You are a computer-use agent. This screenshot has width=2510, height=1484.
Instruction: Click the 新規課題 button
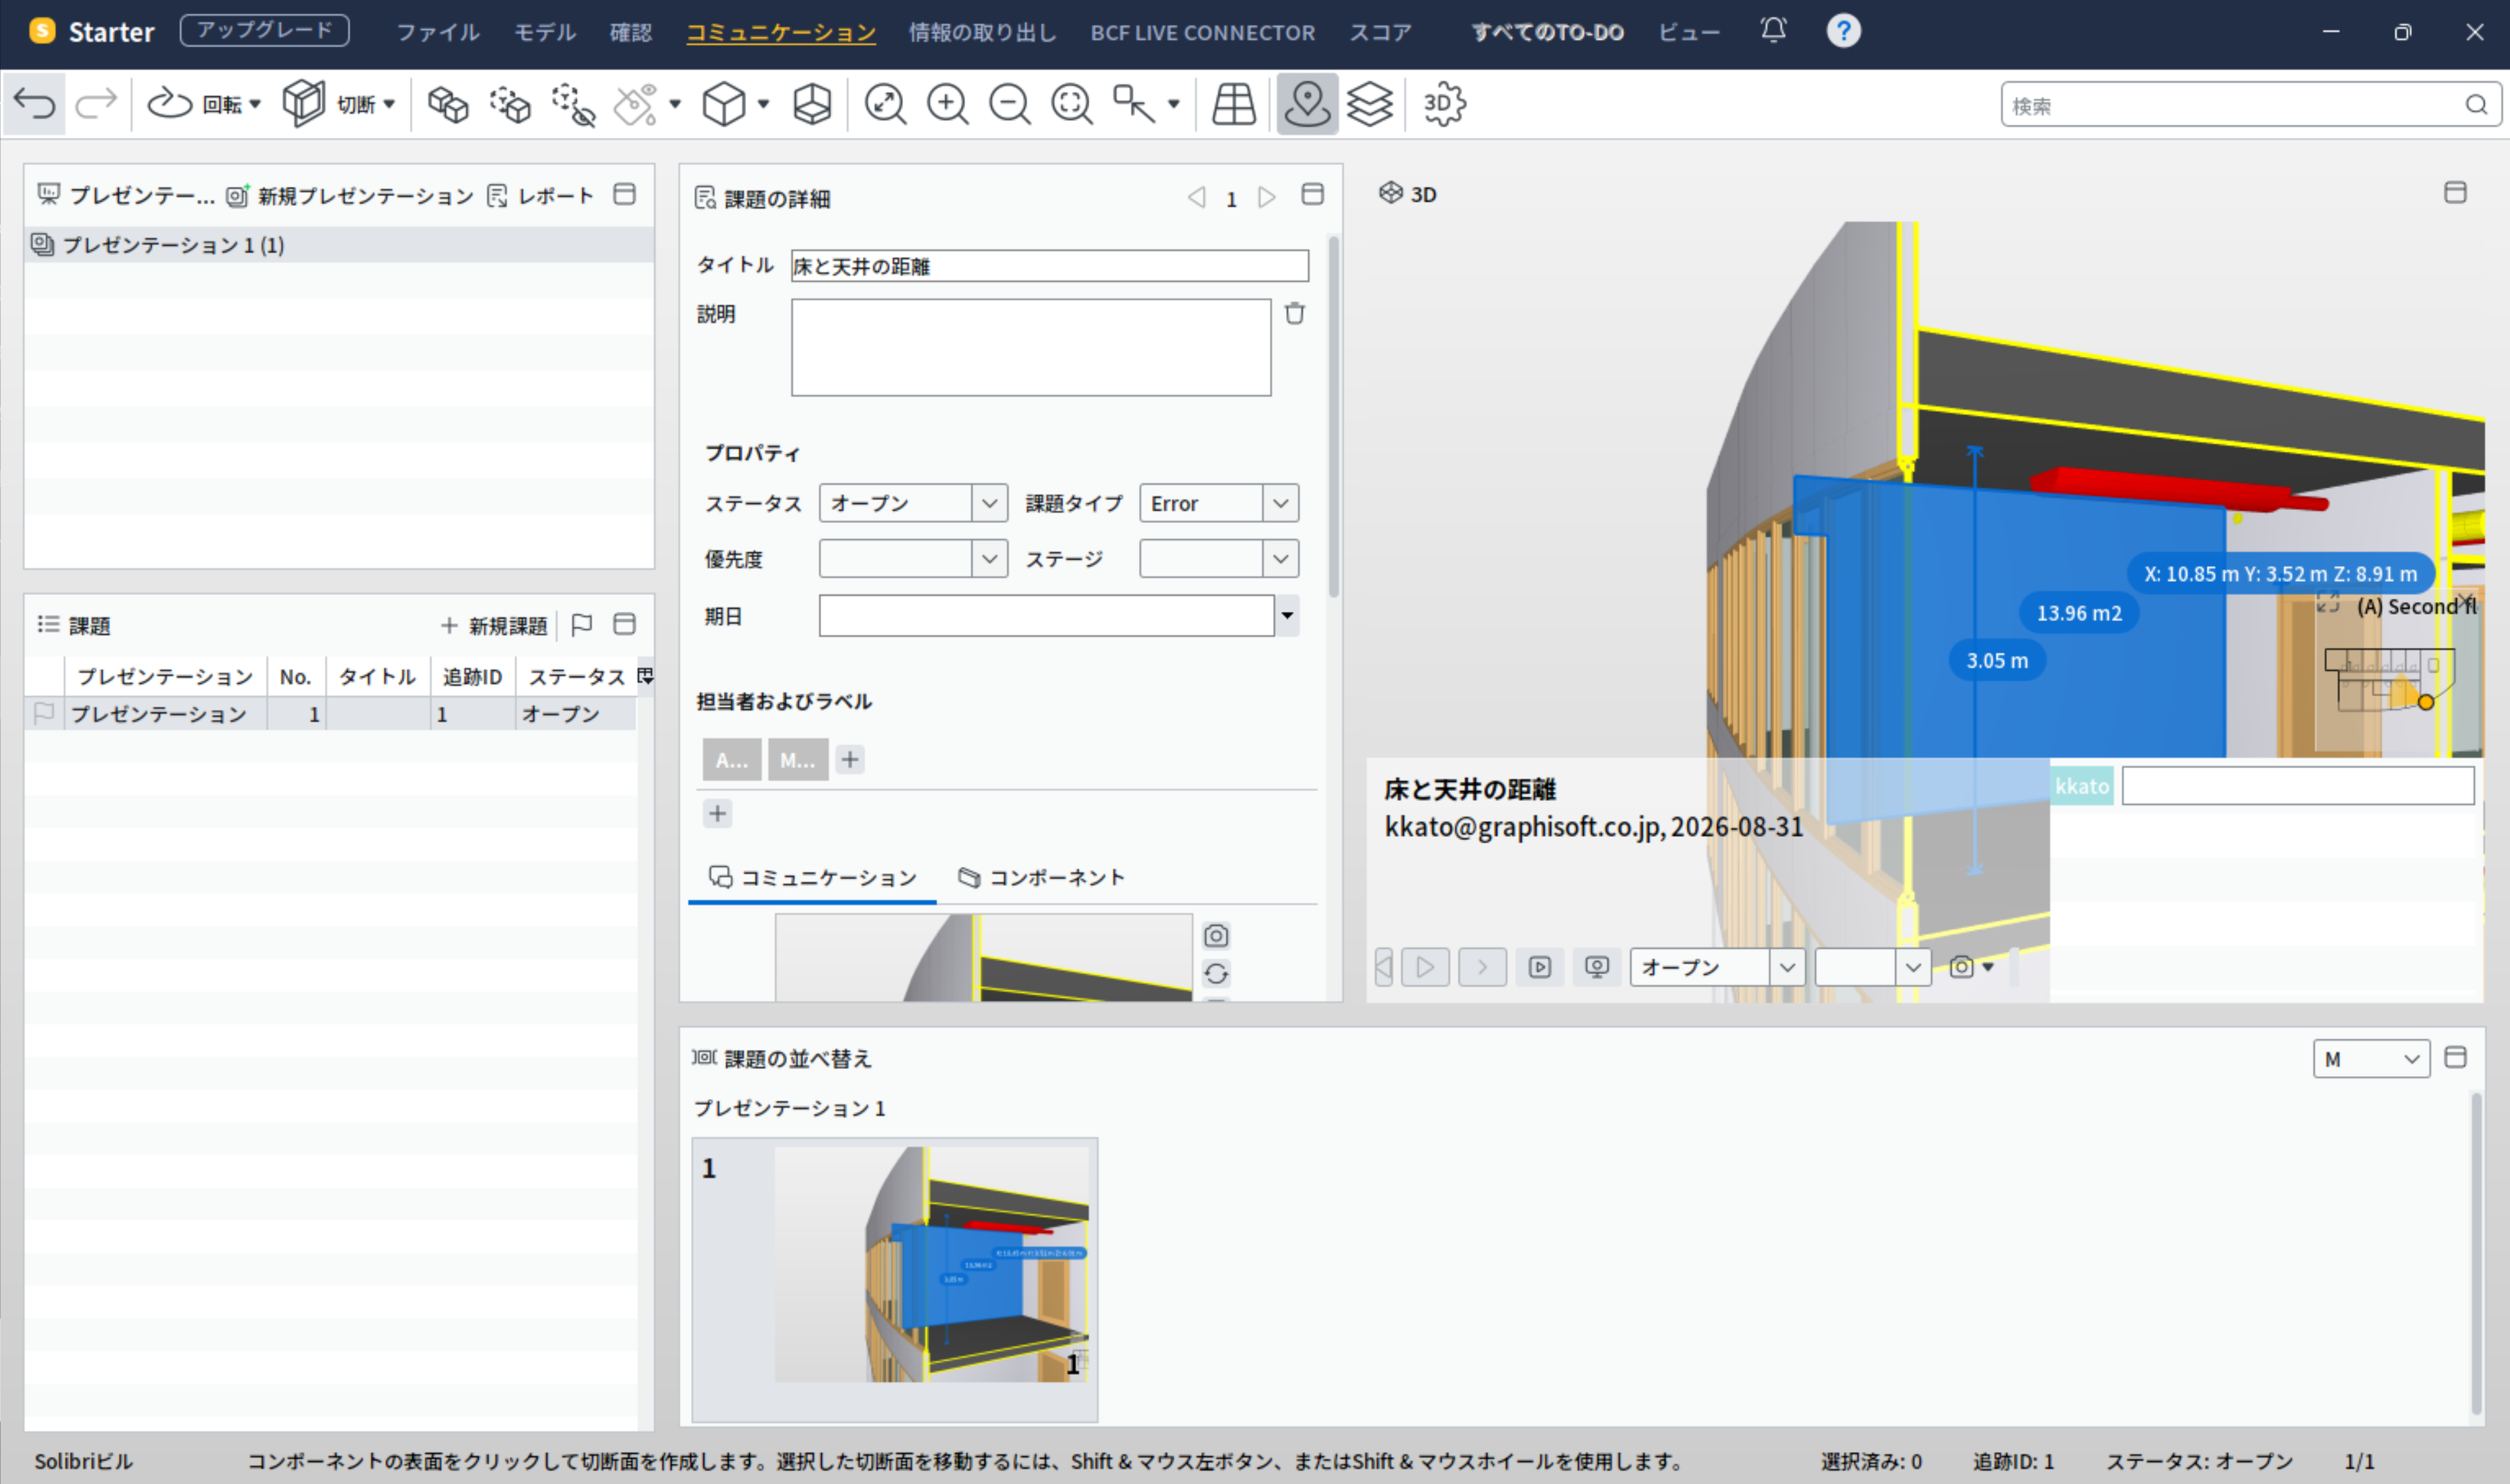point(494,625)
